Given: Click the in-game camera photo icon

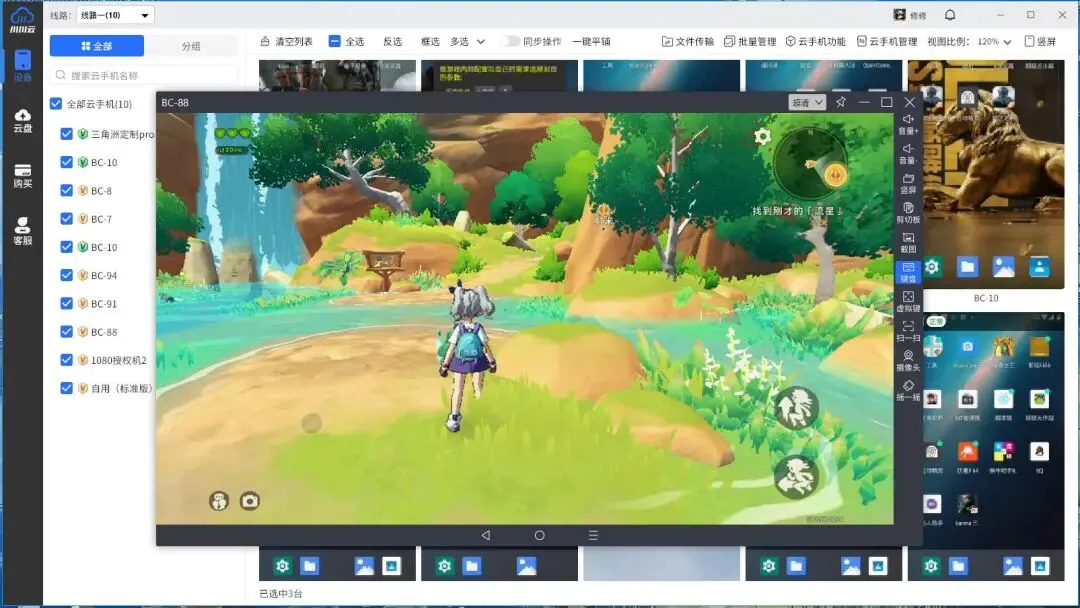Looking at the screenshot, I should click(x=249, y=501).
